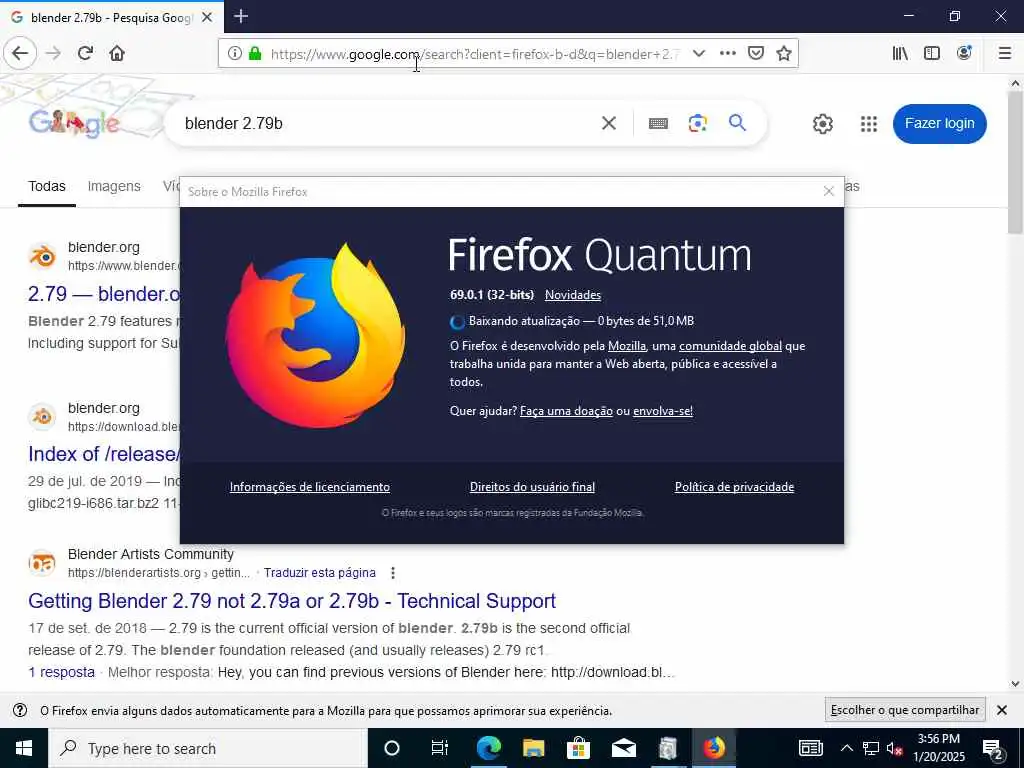Viewport: 1024px width, 768px height.
Task: Click the Novidades link in About dialog
Action: [x=573, y=295]
